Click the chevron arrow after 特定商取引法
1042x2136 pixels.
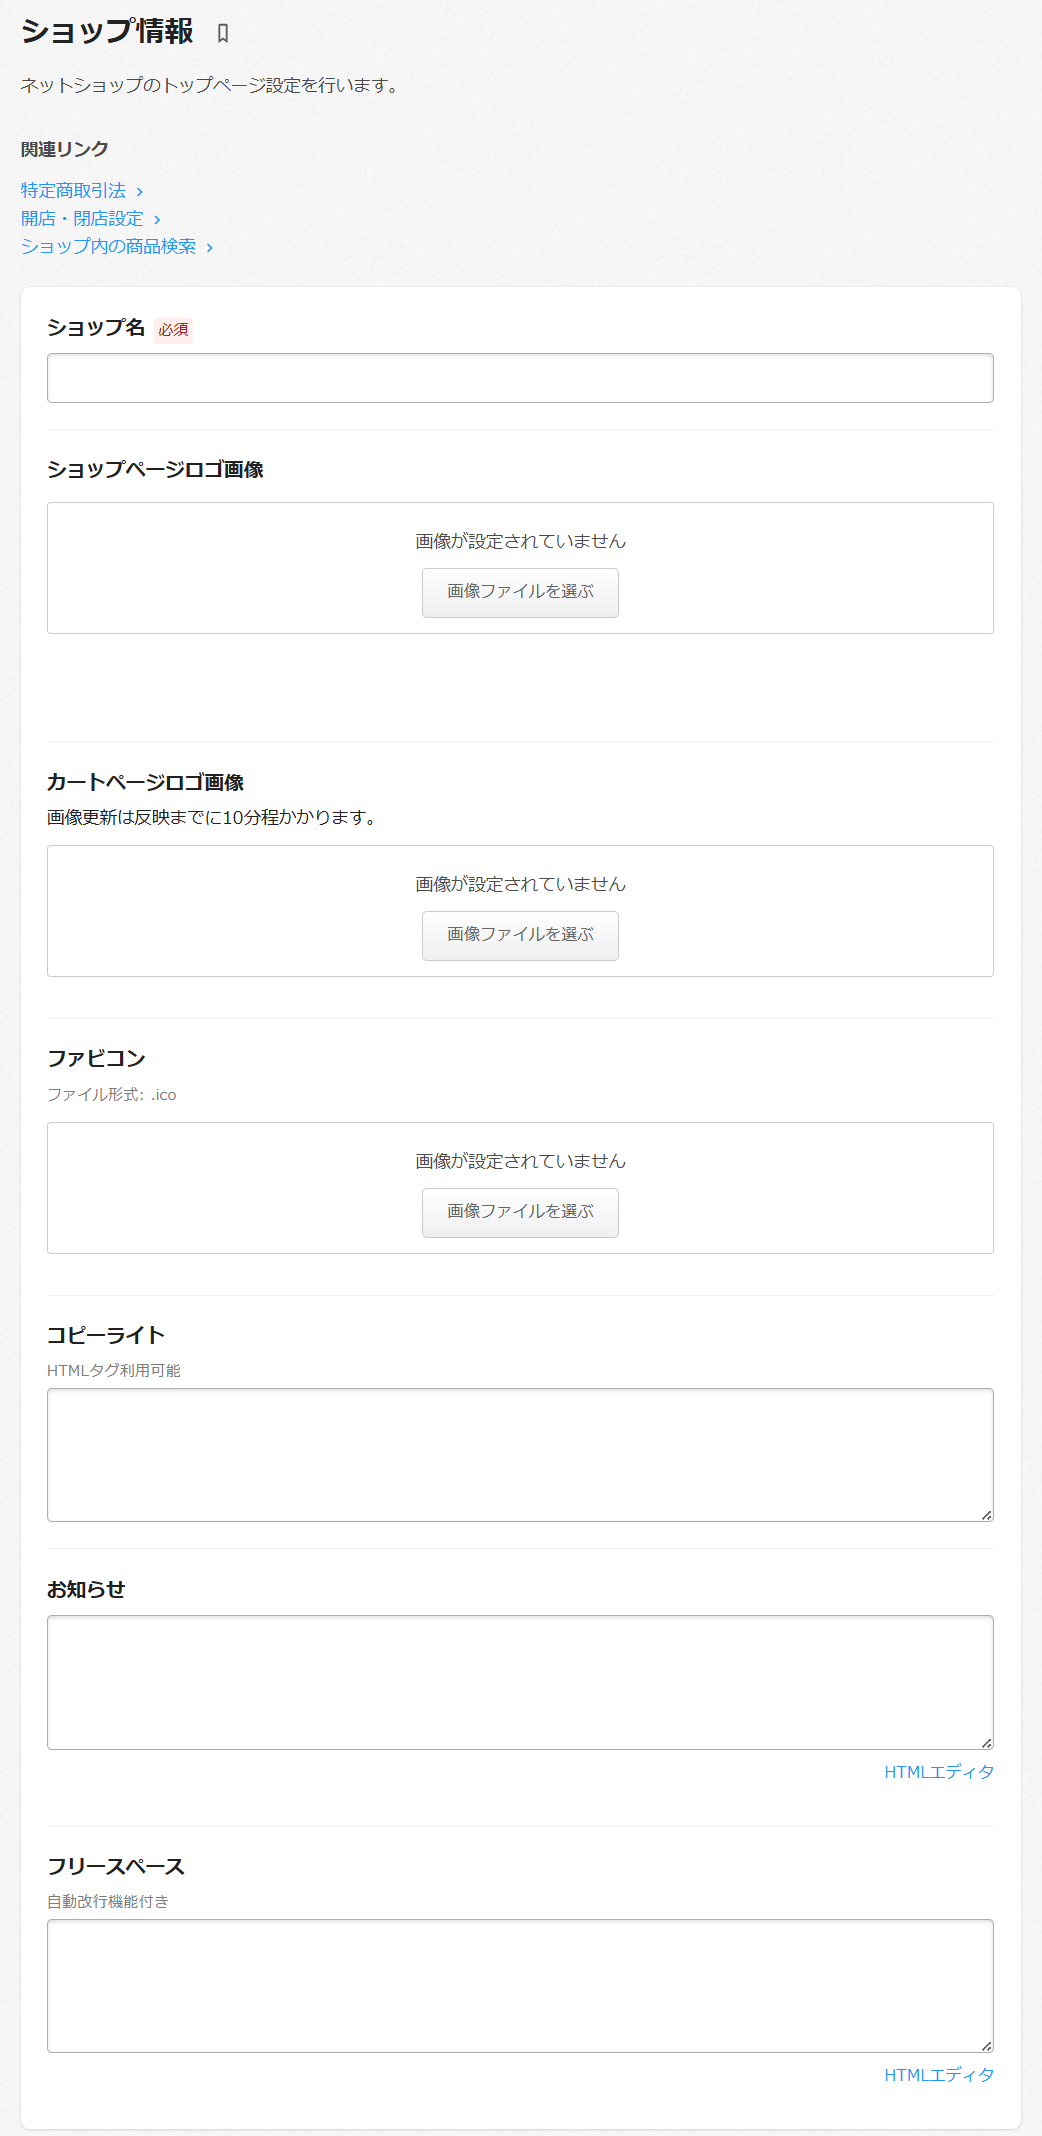tap(140, 191)
